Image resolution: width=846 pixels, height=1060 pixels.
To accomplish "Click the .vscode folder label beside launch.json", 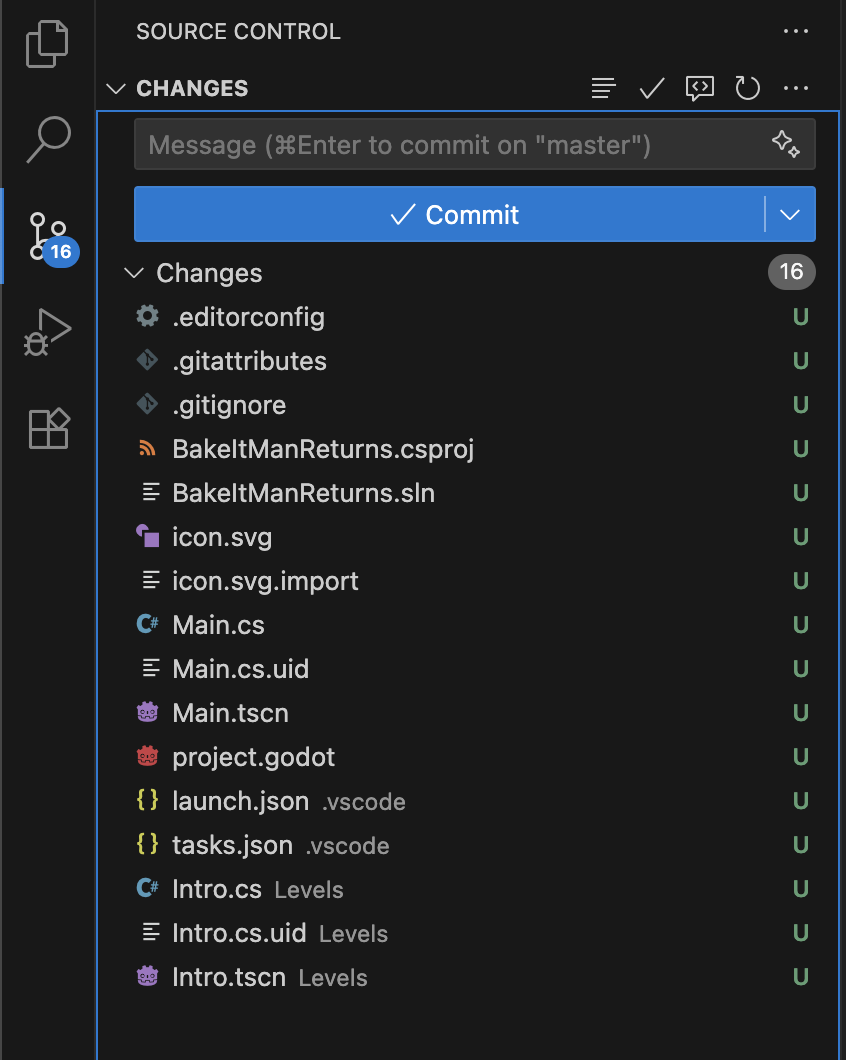I will (364, 802).
